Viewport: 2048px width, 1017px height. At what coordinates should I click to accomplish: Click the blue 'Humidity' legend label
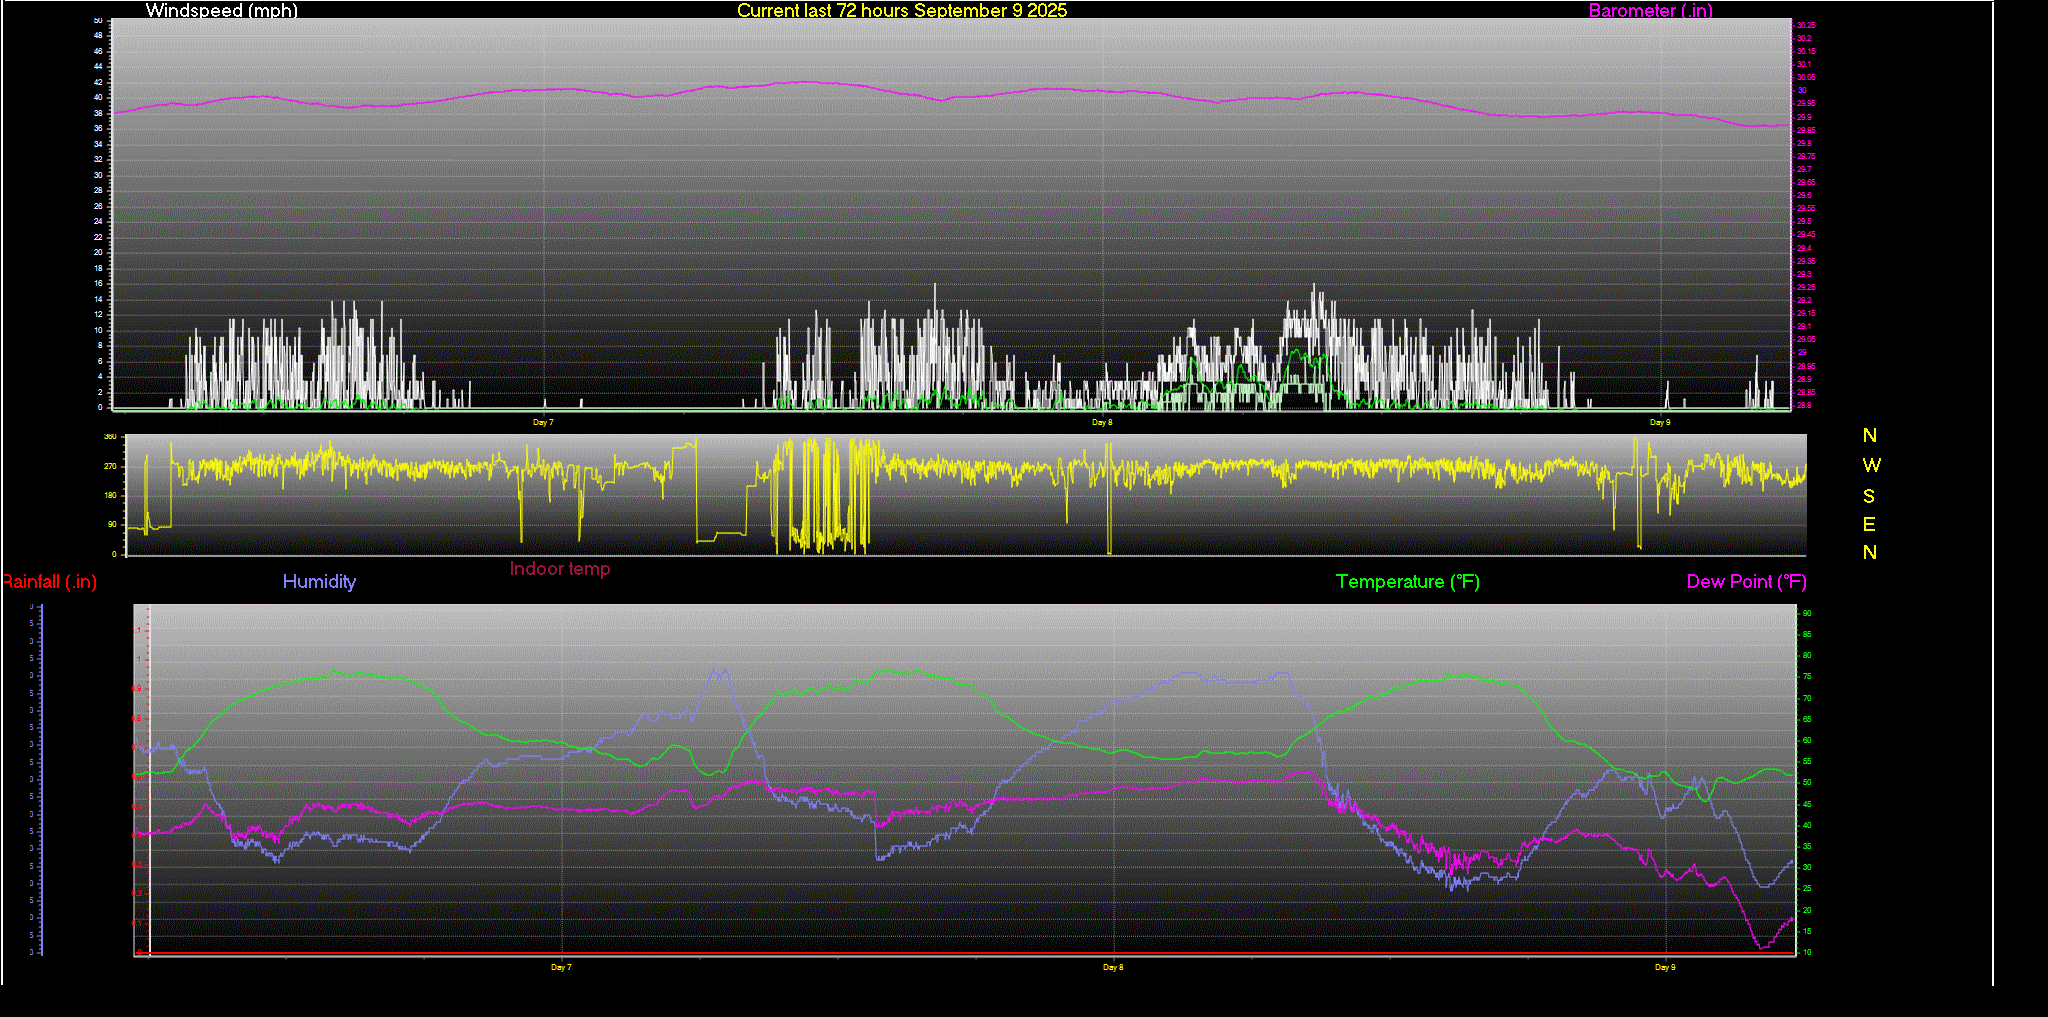tap(319, 581)
